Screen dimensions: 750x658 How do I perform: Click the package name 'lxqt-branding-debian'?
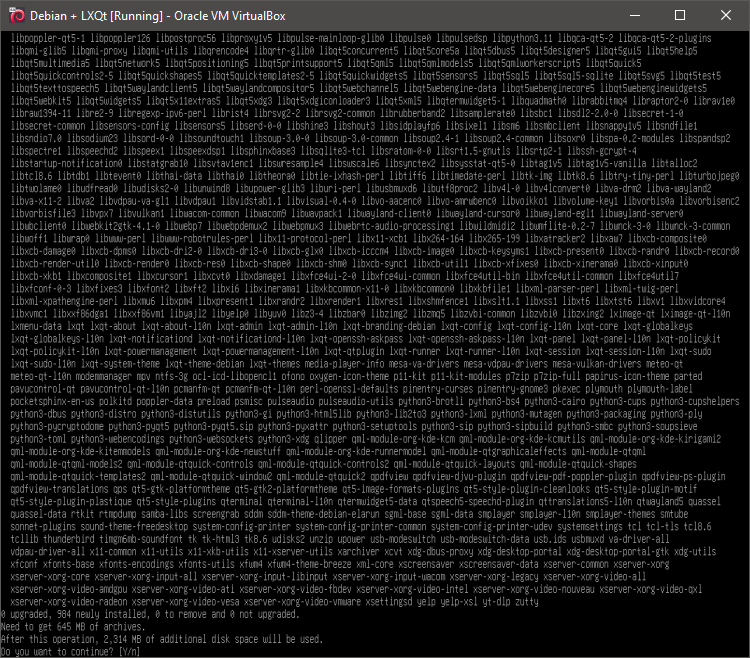(389, 326)
